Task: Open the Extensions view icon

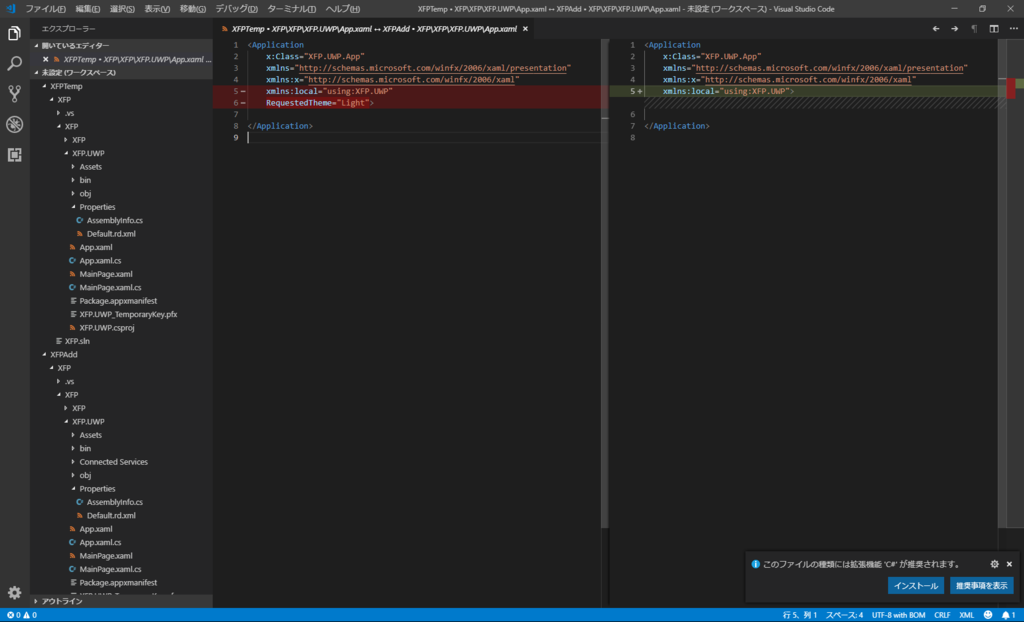Action: pos(14,155)
